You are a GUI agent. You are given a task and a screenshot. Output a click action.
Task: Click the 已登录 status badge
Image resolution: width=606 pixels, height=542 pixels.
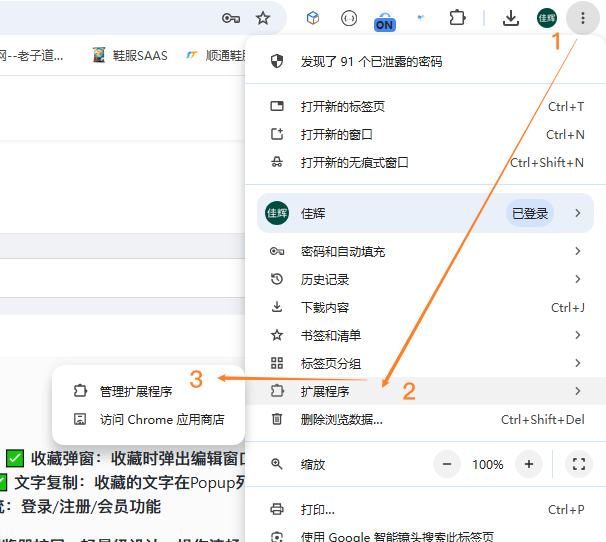pos(529,213)
